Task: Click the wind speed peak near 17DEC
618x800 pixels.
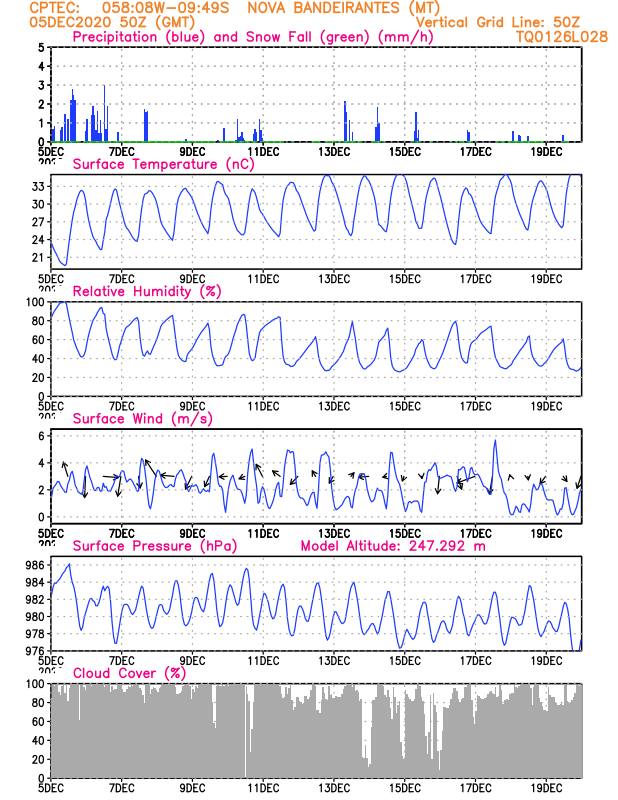Action: point(495,442)
